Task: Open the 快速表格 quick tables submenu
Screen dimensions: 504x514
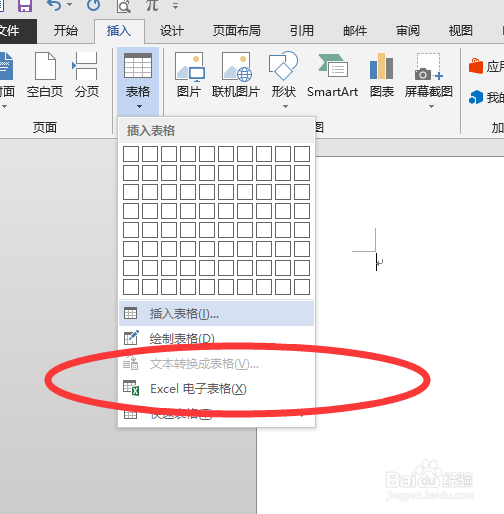Action: pos(216,414)
